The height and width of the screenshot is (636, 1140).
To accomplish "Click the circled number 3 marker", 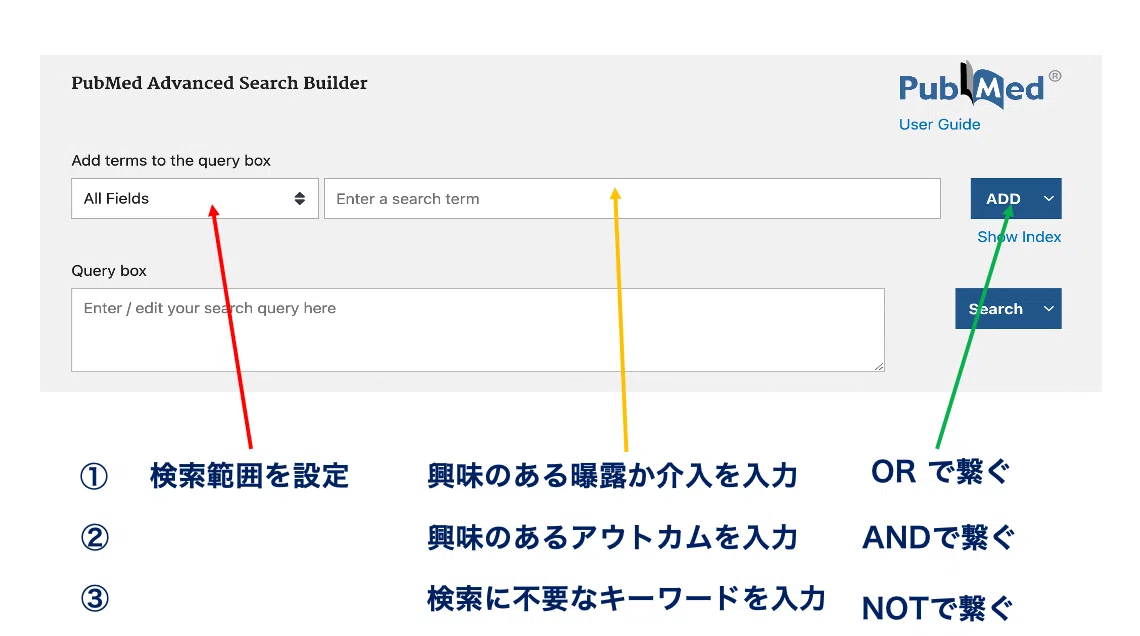I will pyautogui.click(x=94, y=599).
